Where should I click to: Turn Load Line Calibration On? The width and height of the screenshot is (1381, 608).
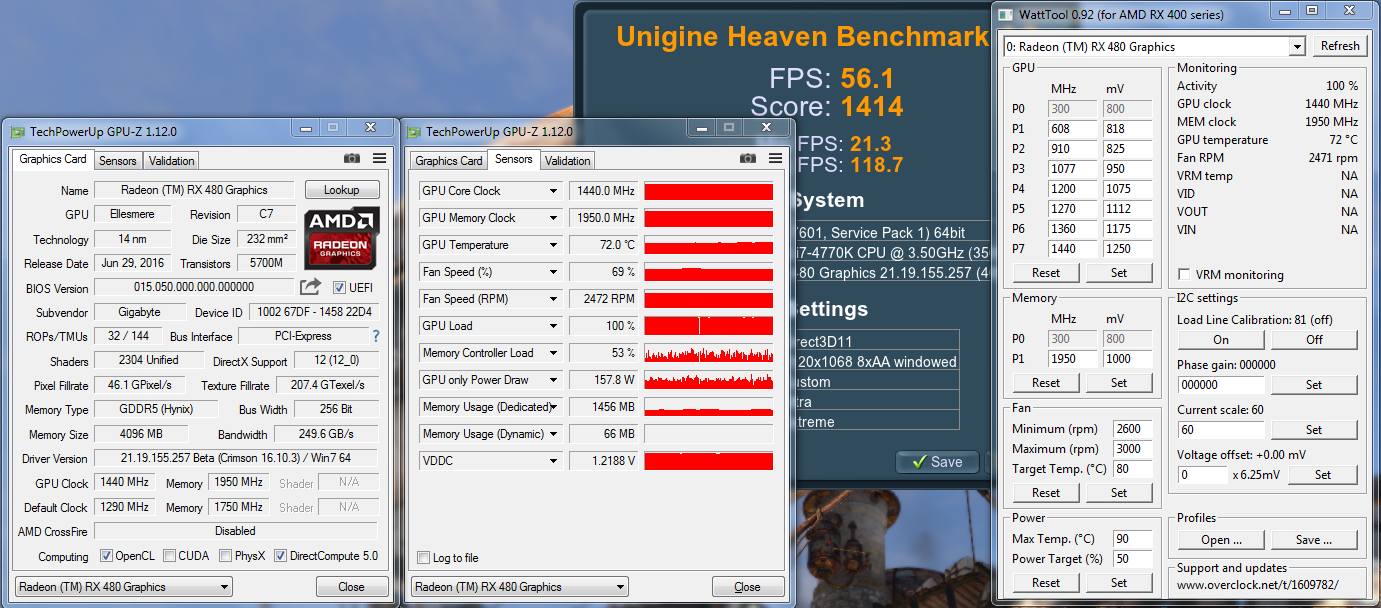pyautogui.click(x=1221, y=339)
